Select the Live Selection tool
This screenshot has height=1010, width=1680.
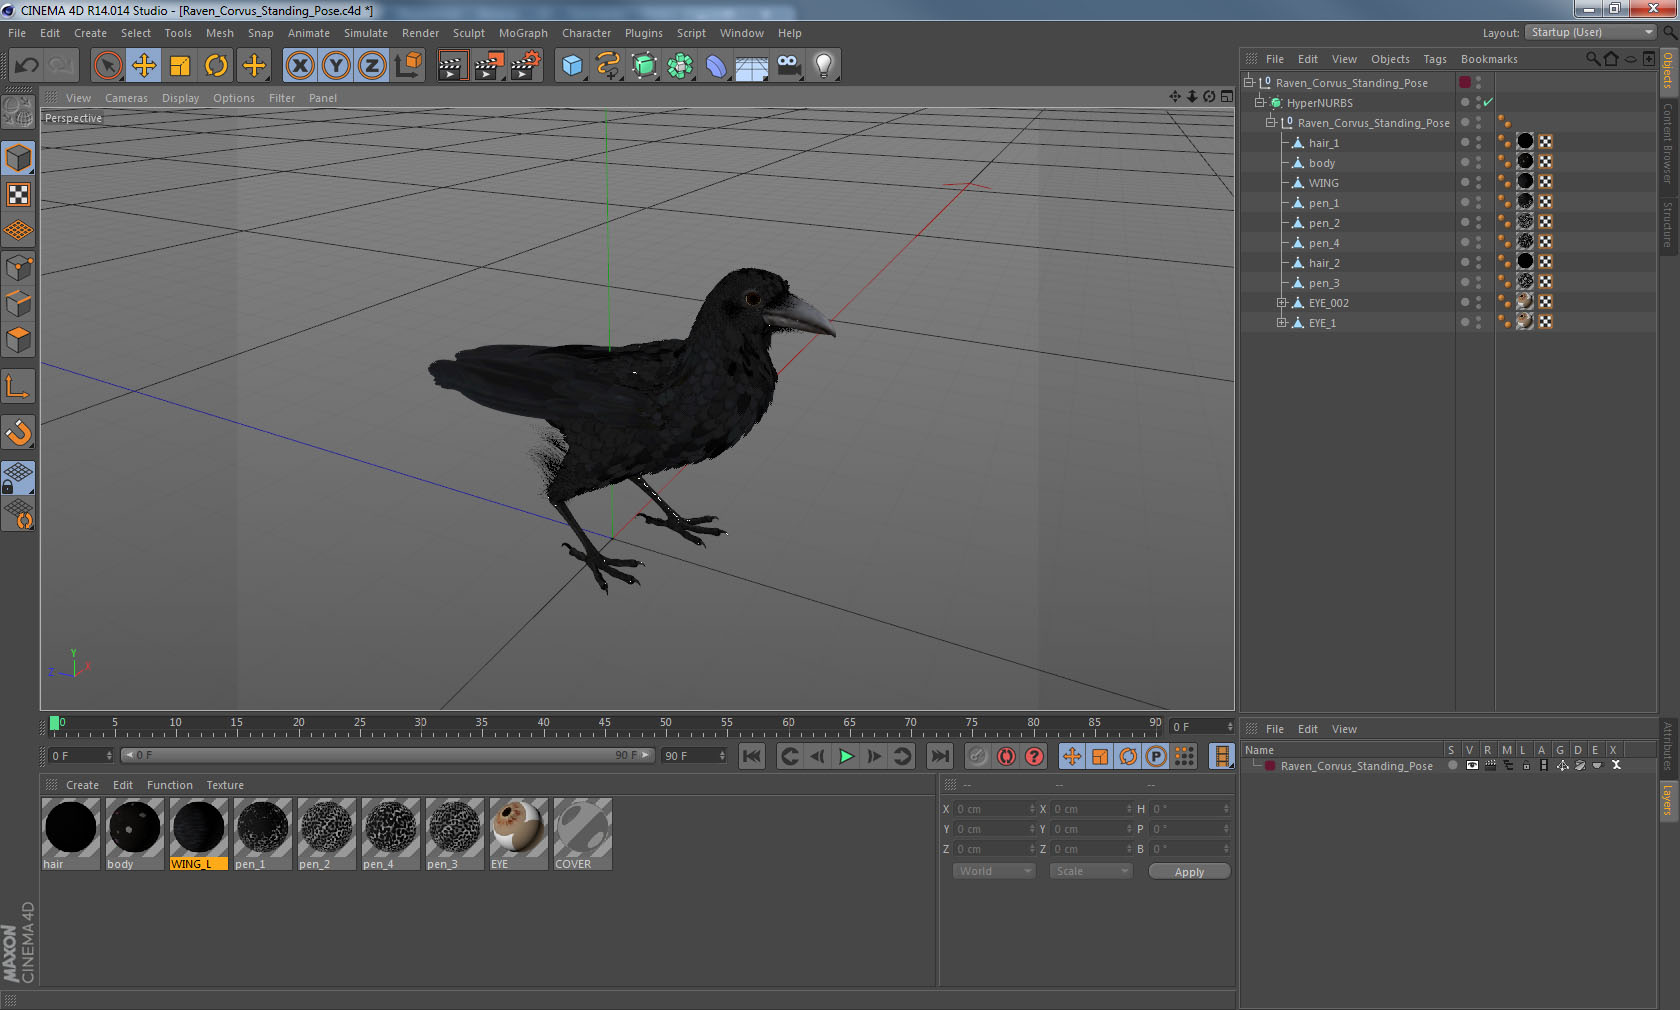coord(107,66)
